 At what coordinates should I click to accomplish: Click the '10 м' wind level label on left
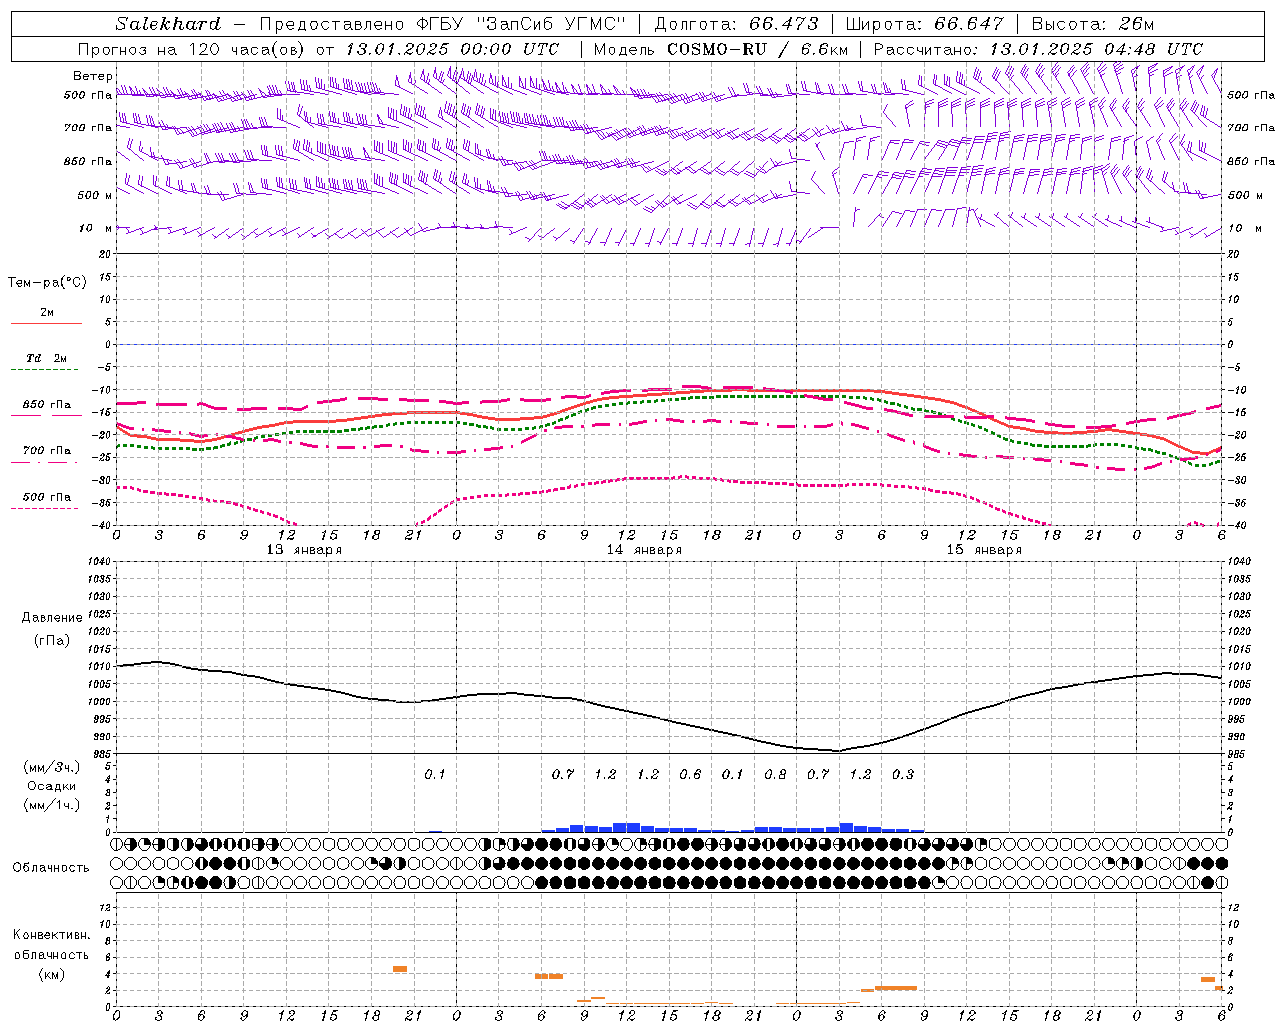point(95,228)
